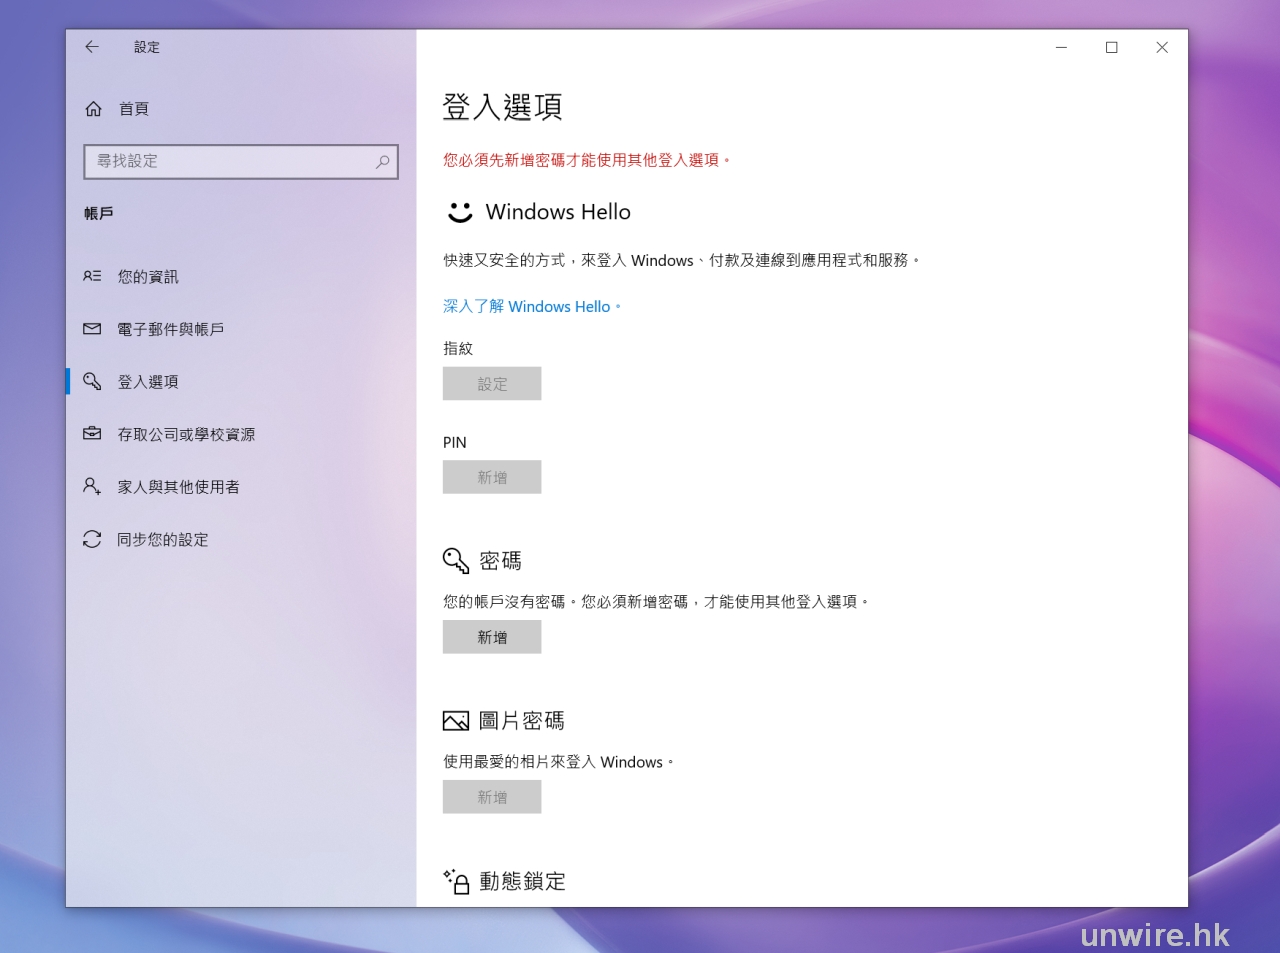
Task: Click the Home (首頁) house icon
Action: [93, 109]
